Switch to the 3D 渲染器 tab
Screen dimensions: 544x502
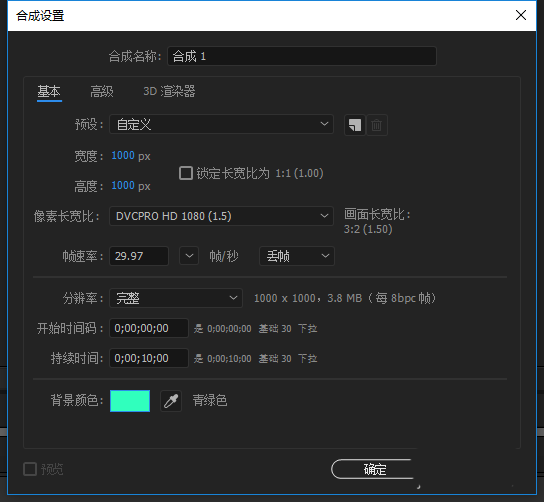tap(169, 92)
